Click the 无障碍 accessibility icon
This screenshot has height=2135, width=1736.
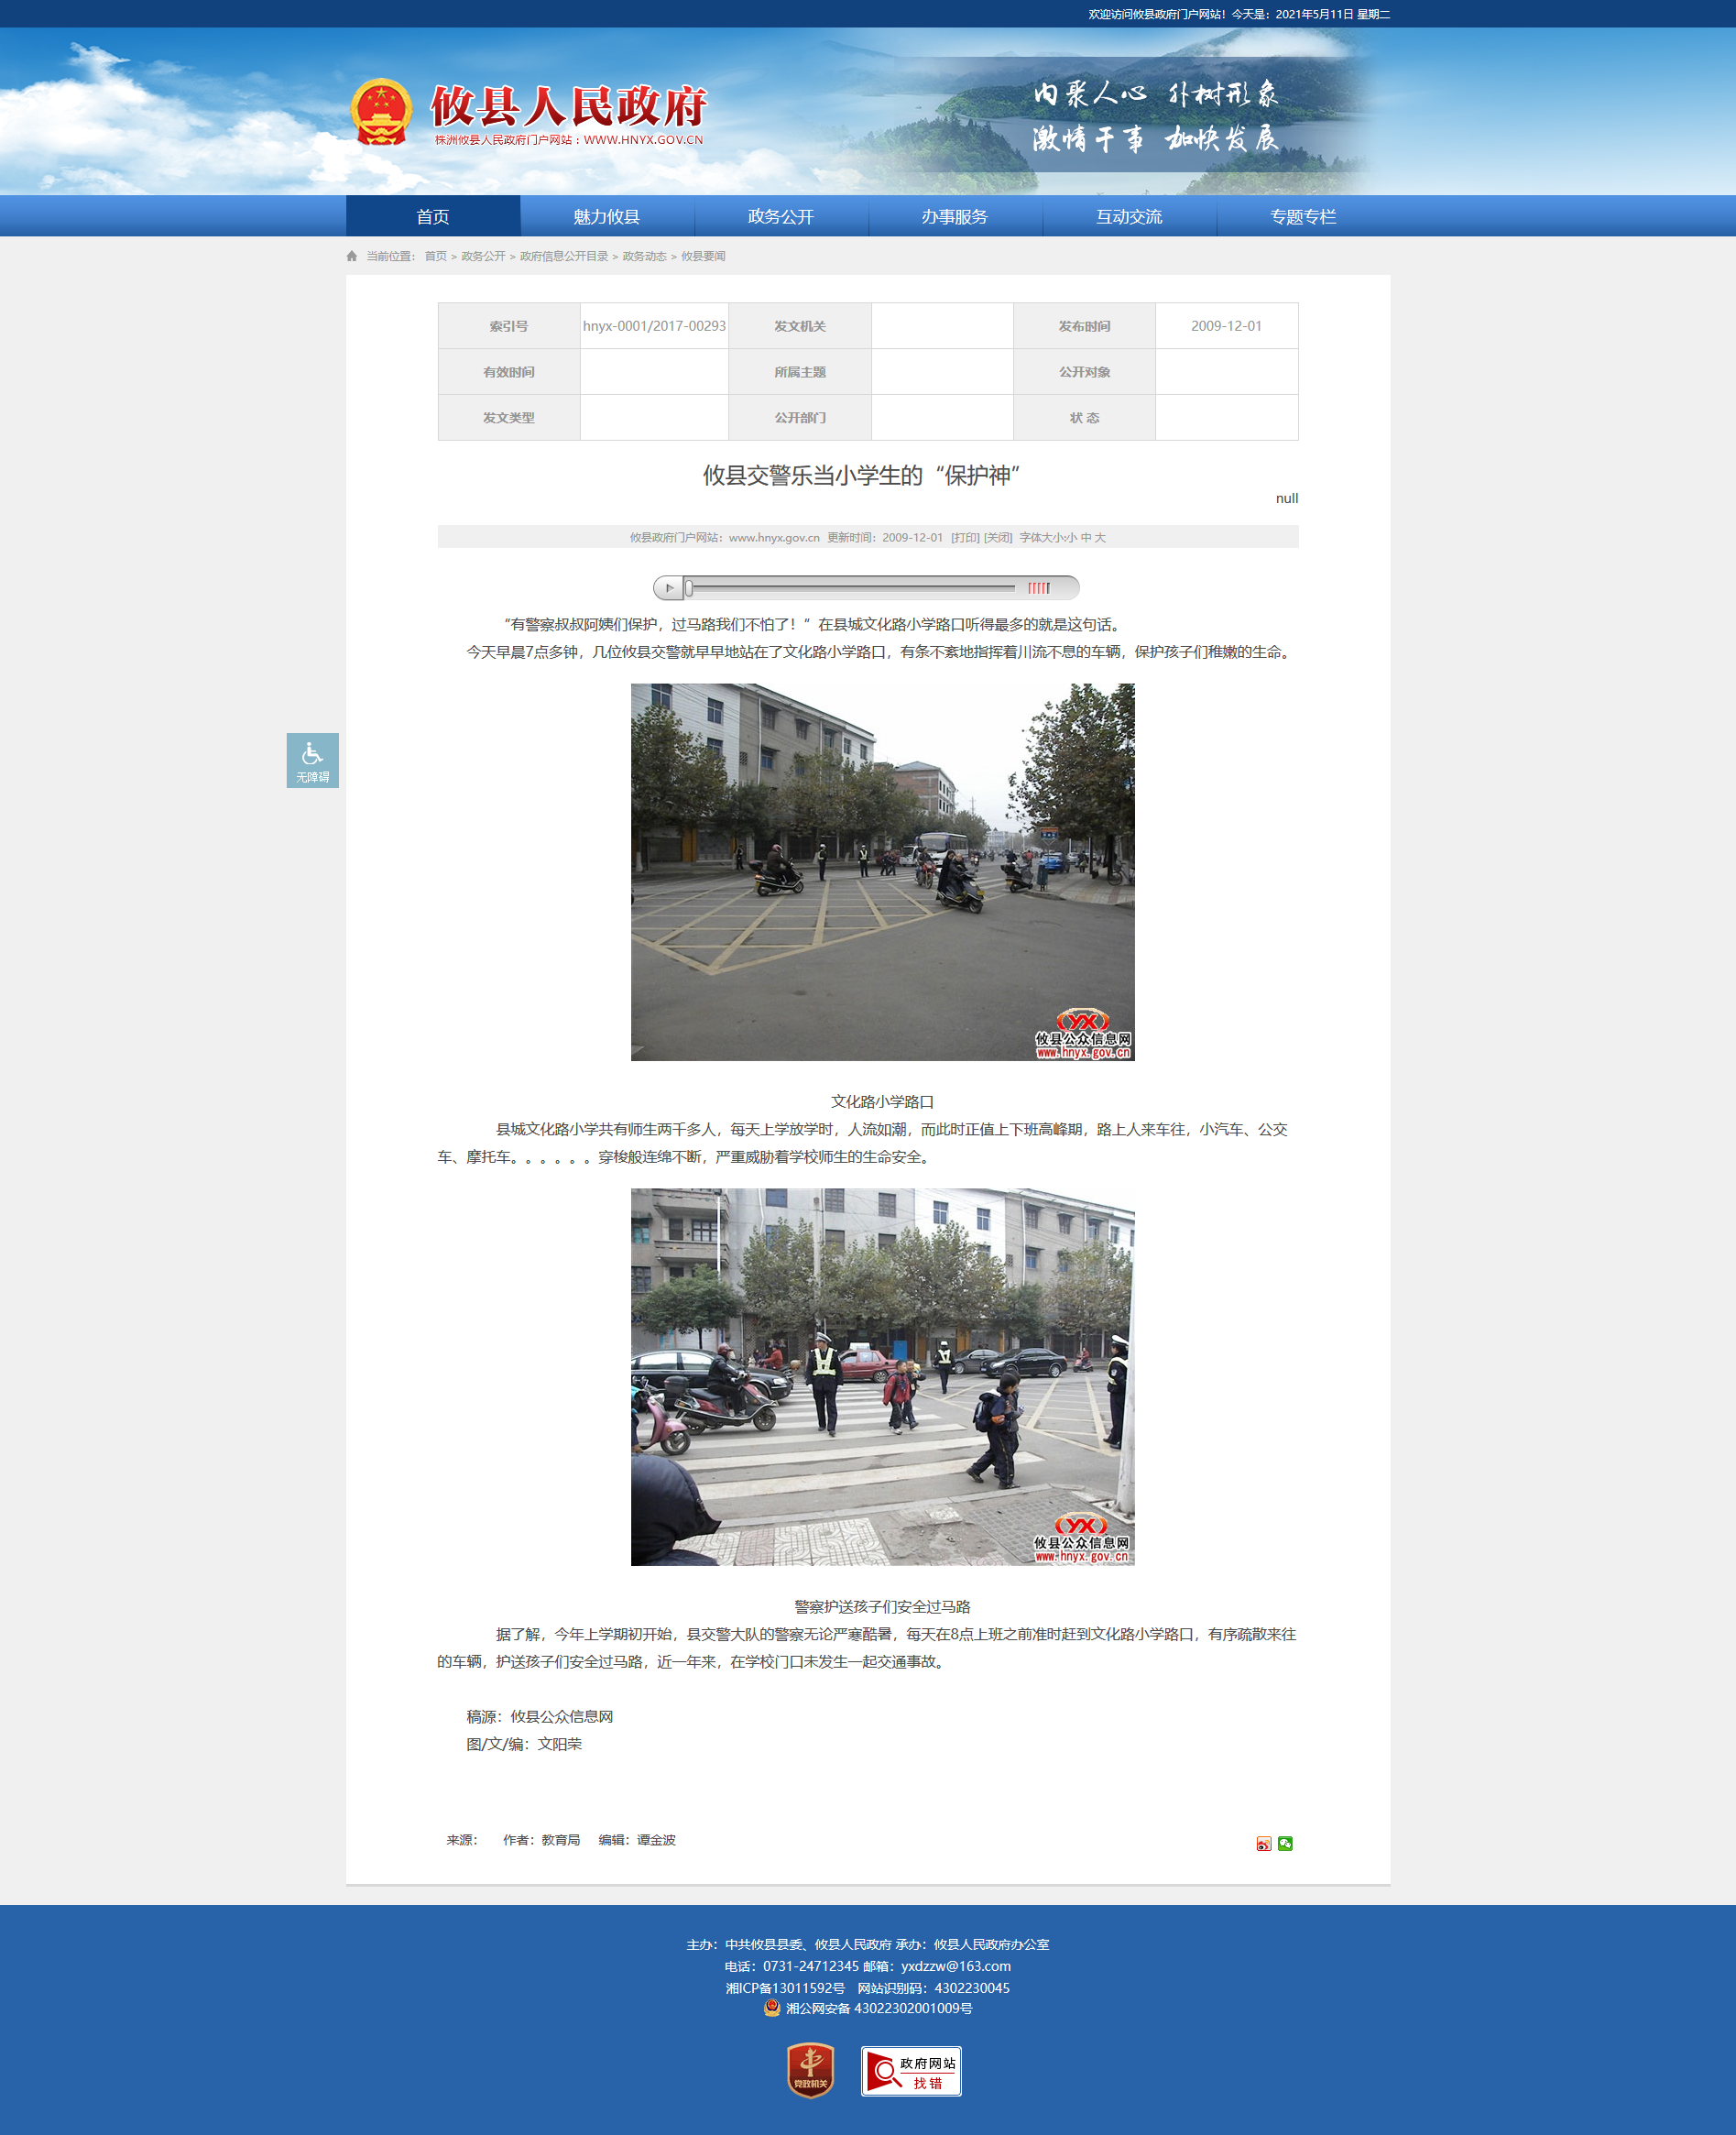tap(312, 760)
